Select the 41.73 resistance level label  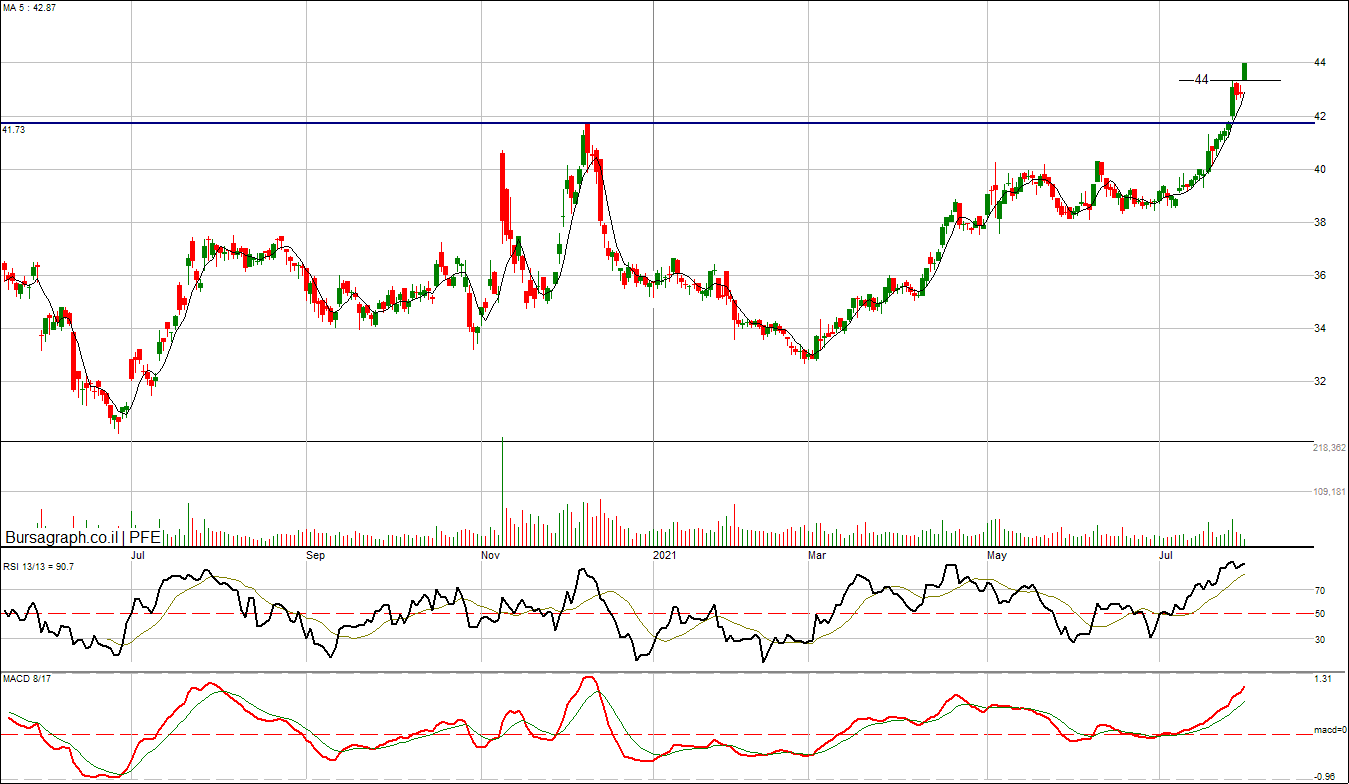(x=14, y=130)
